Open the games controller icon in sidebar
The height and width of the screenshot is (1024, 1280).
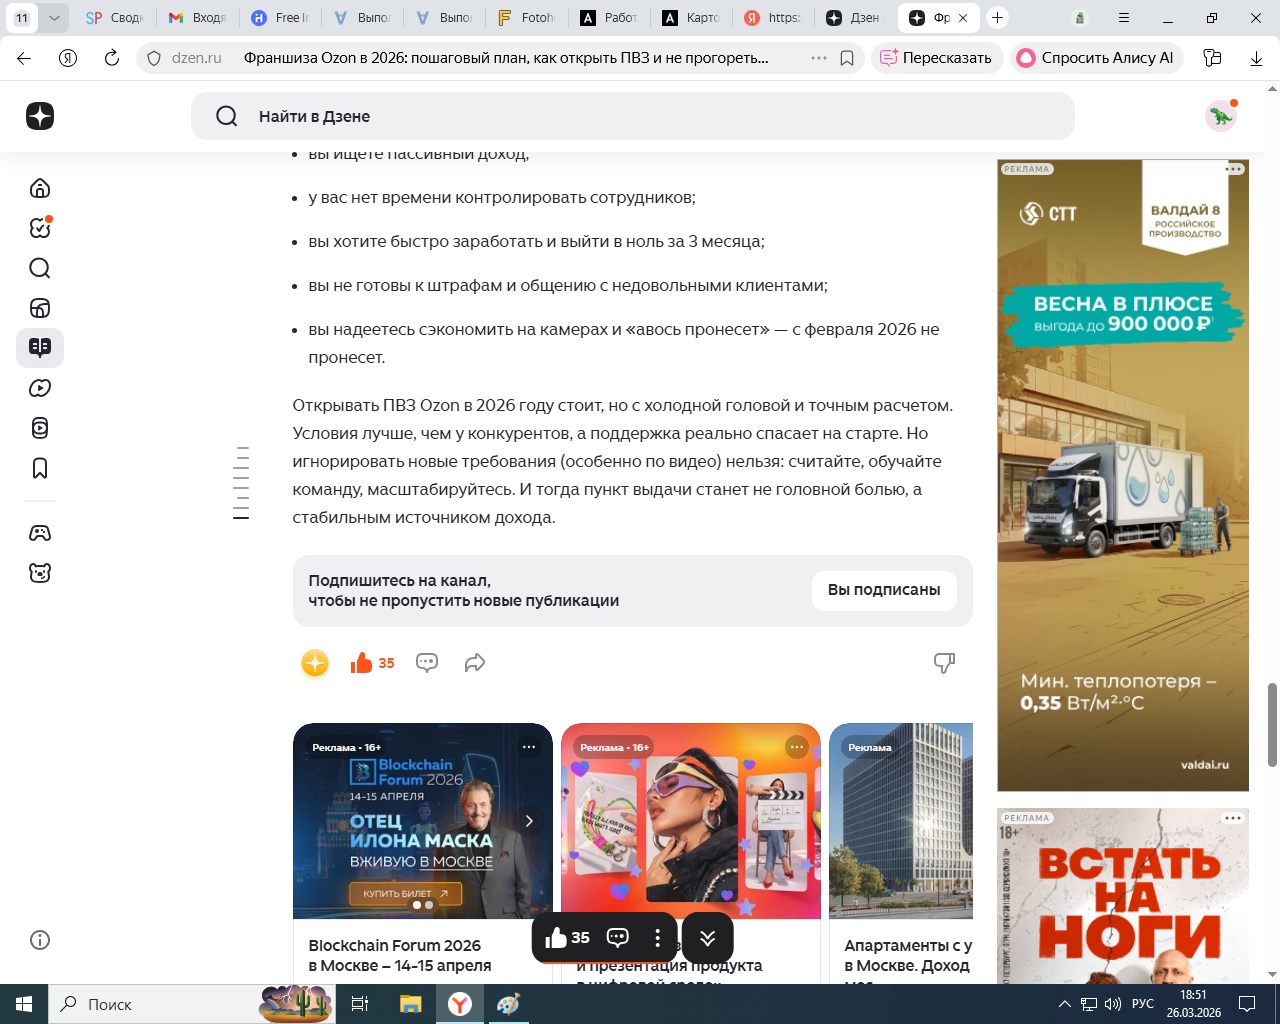pyautogui.click(x=40, y=533)
